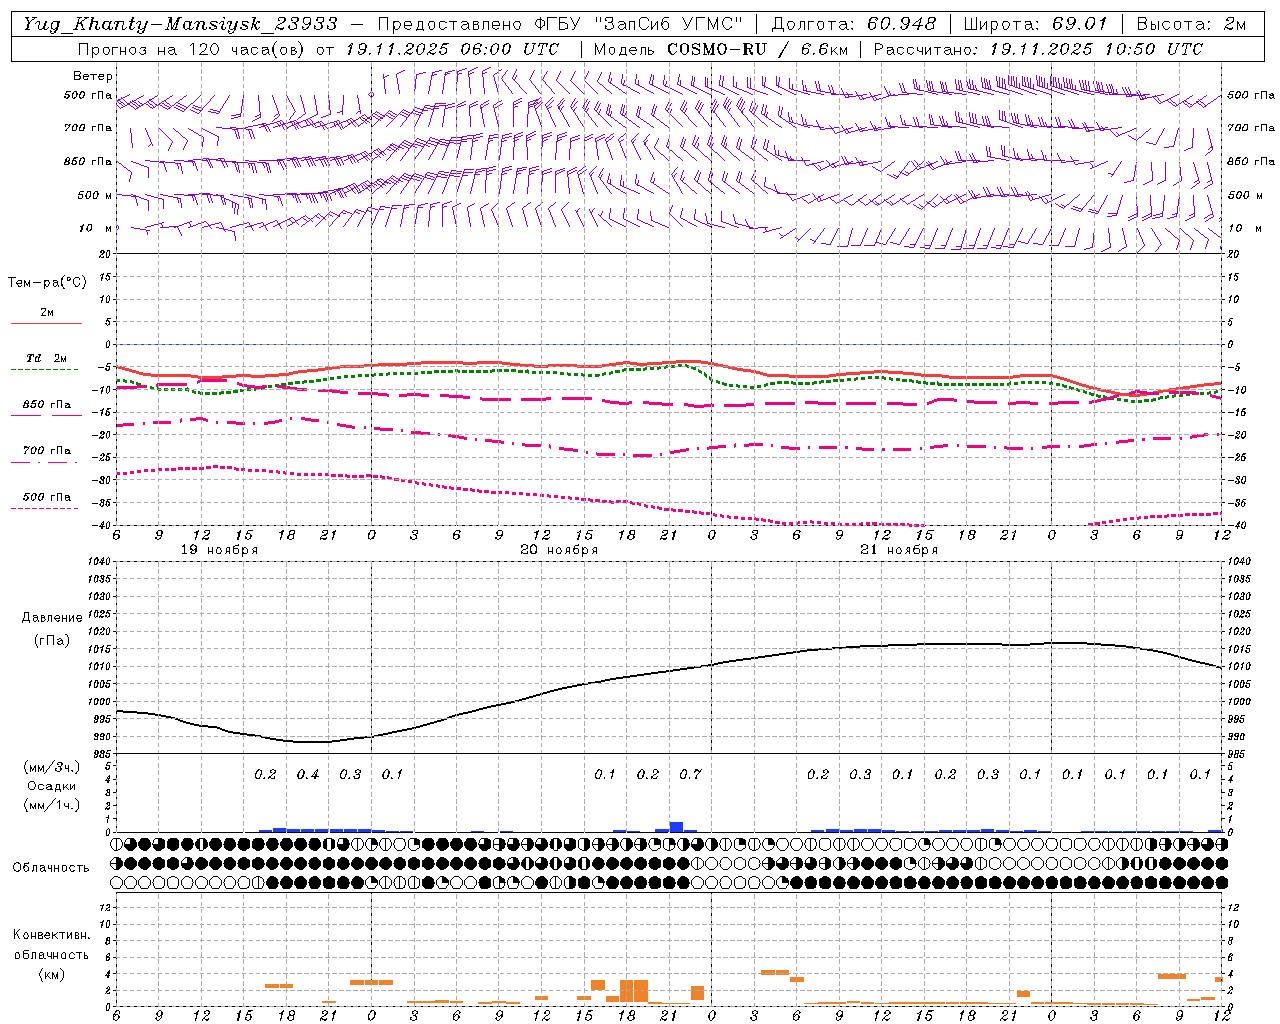The image size is (1280, 1024).
Task: Click 1040 on the left pressure axis
Action: (100, 561)
